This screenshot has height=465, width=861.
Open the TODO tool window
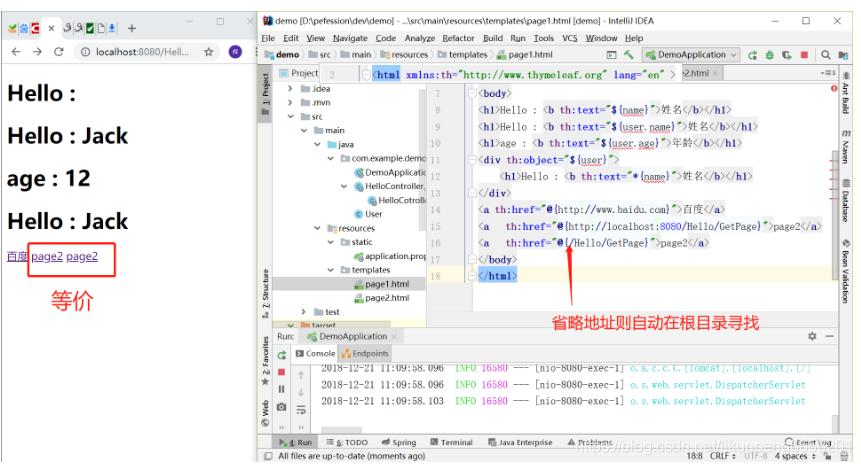coord(347,442)
